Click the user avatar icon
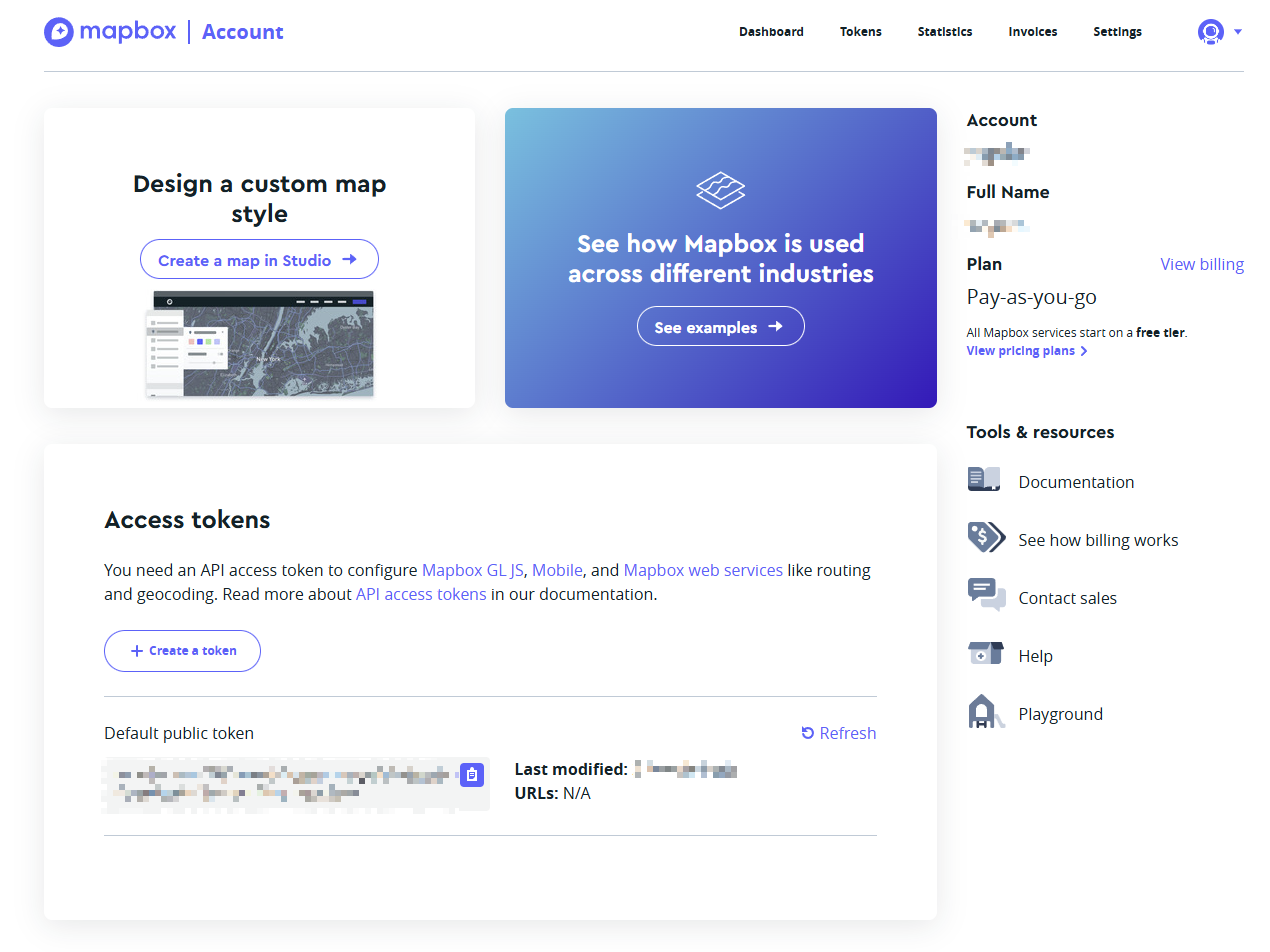1270x952 pixels. [x=1210, y=32]
